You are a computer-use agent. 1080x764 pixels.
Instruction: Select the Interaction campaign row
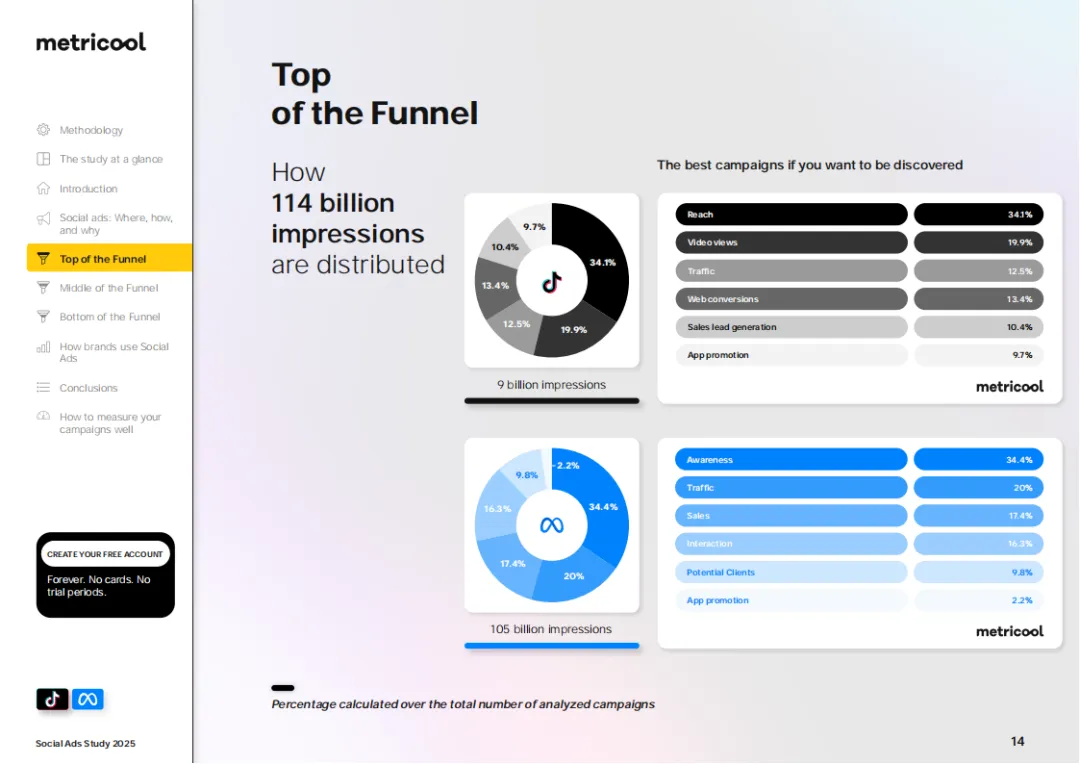point(791,544)
